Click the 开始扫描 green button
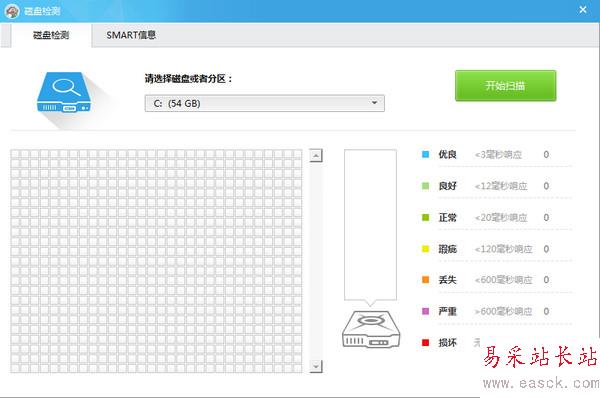The width and height of the screenshot is (600, 398). pyautogui.click(x=505, y=85)
